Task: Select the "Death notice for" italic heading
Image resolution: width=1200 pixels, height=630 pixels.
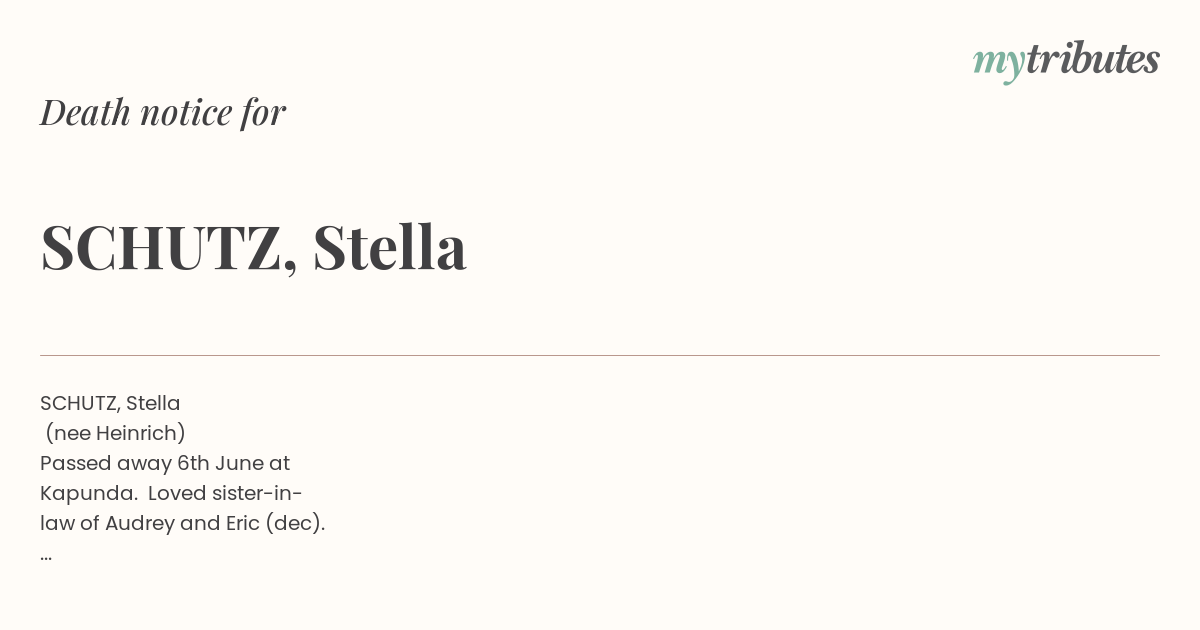Action: pyautogui.click(x=163, y=112)
